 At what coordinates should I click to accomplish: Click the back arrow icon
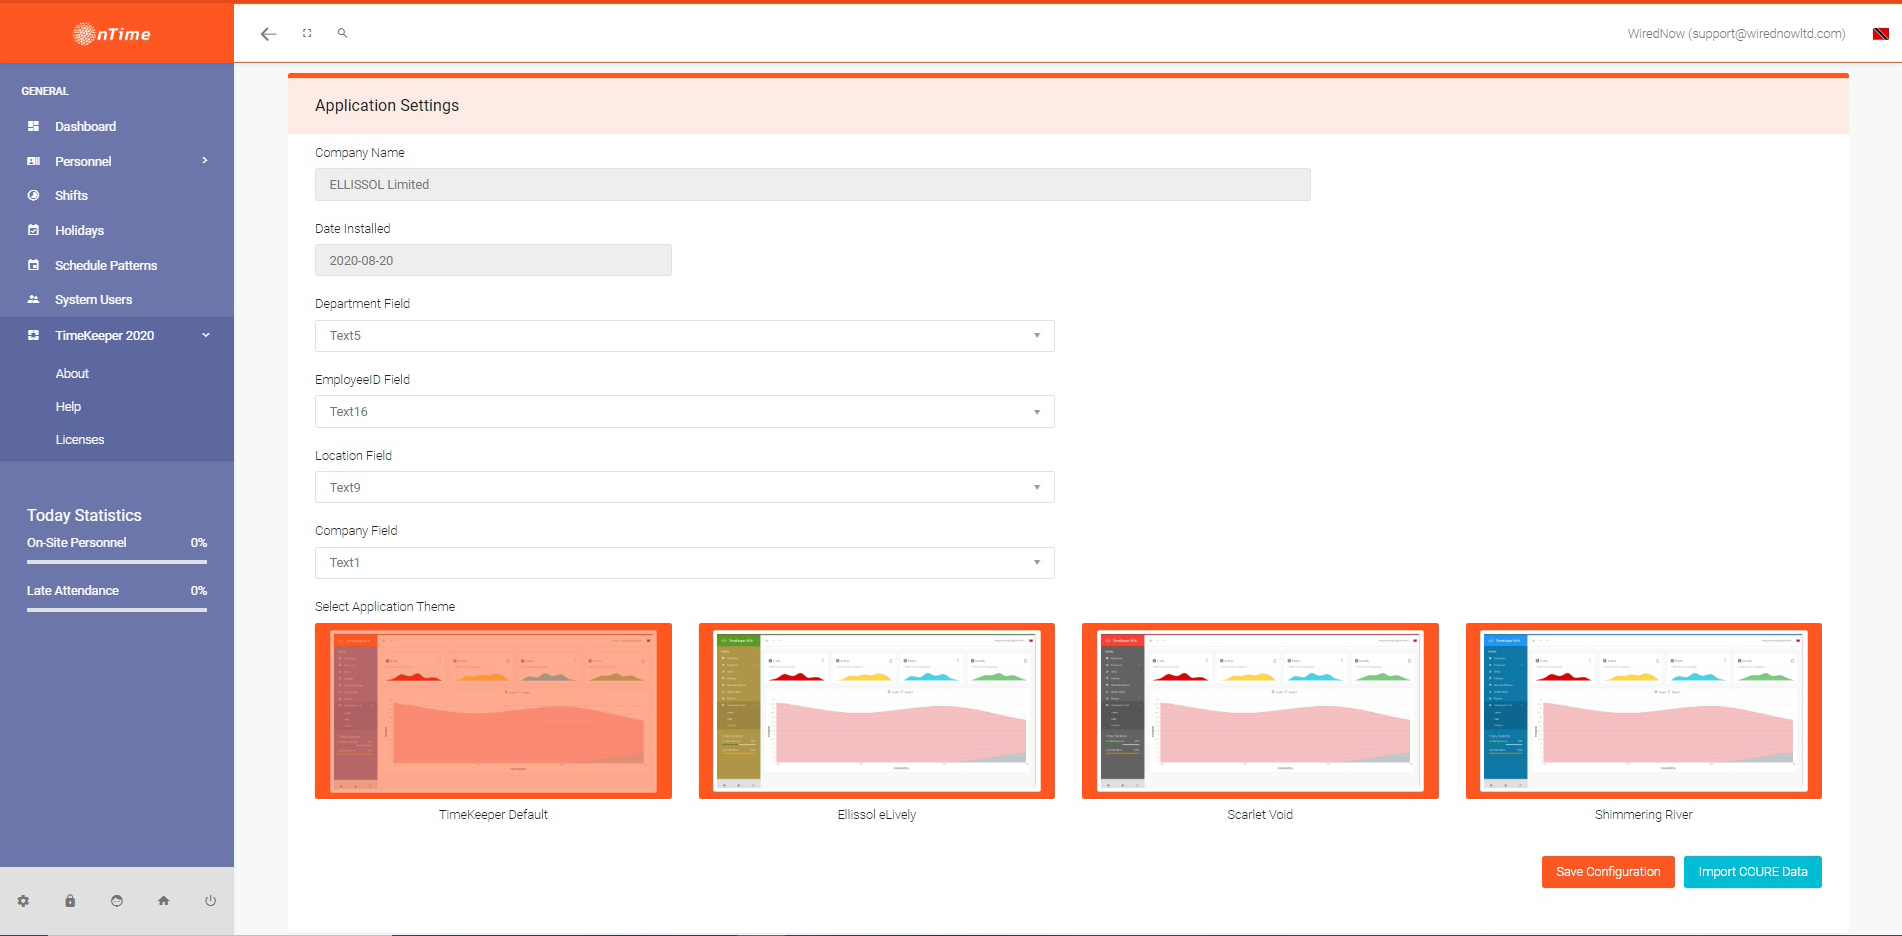click(x=268, y=34)
